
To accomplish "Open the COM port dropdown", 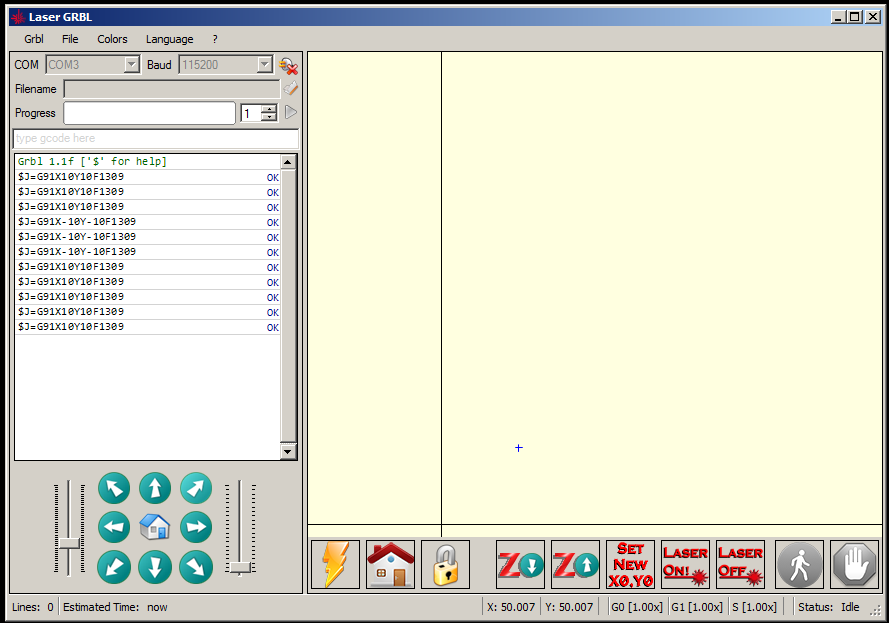I will tap(132, 65).
